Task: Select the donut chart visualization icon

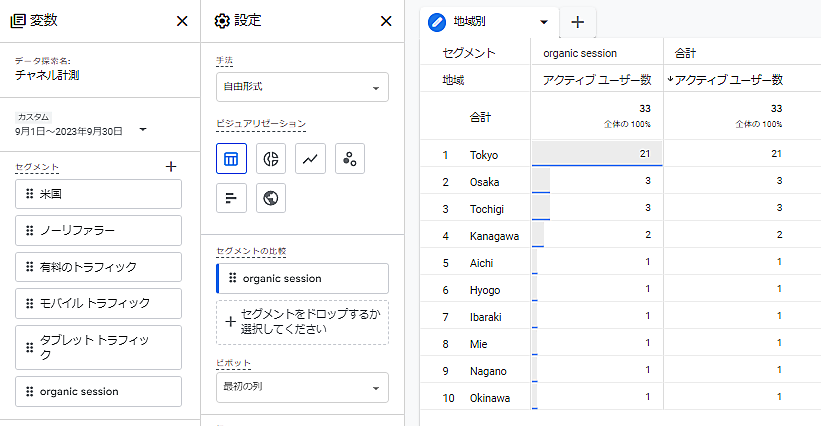Action: [x=270, y=159]
